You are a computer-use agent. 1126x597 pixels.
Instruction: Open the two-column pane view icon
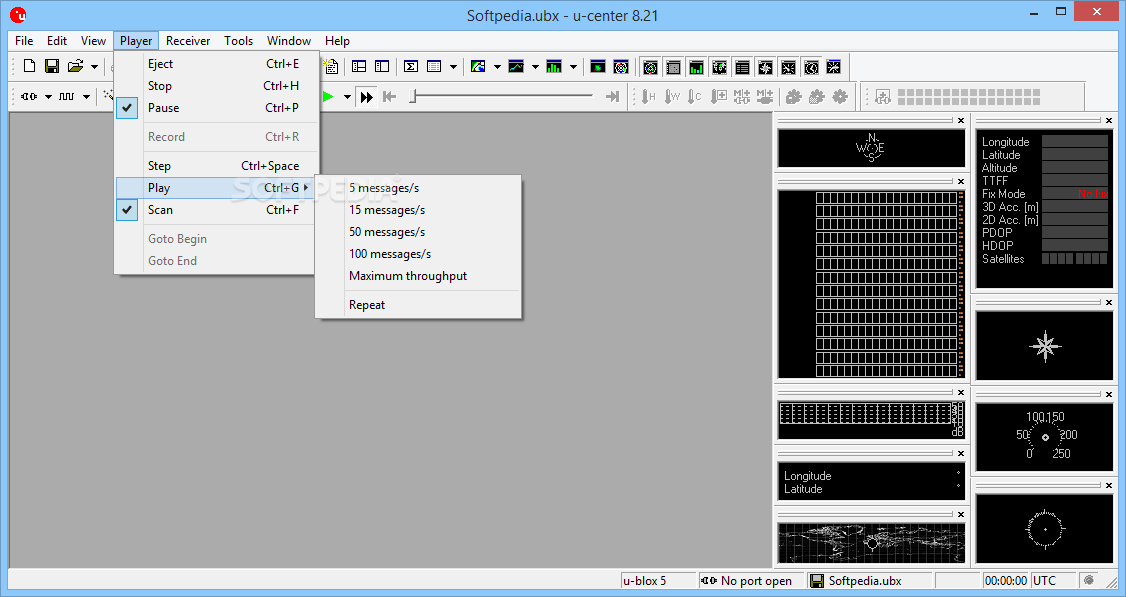click(382, 67)
